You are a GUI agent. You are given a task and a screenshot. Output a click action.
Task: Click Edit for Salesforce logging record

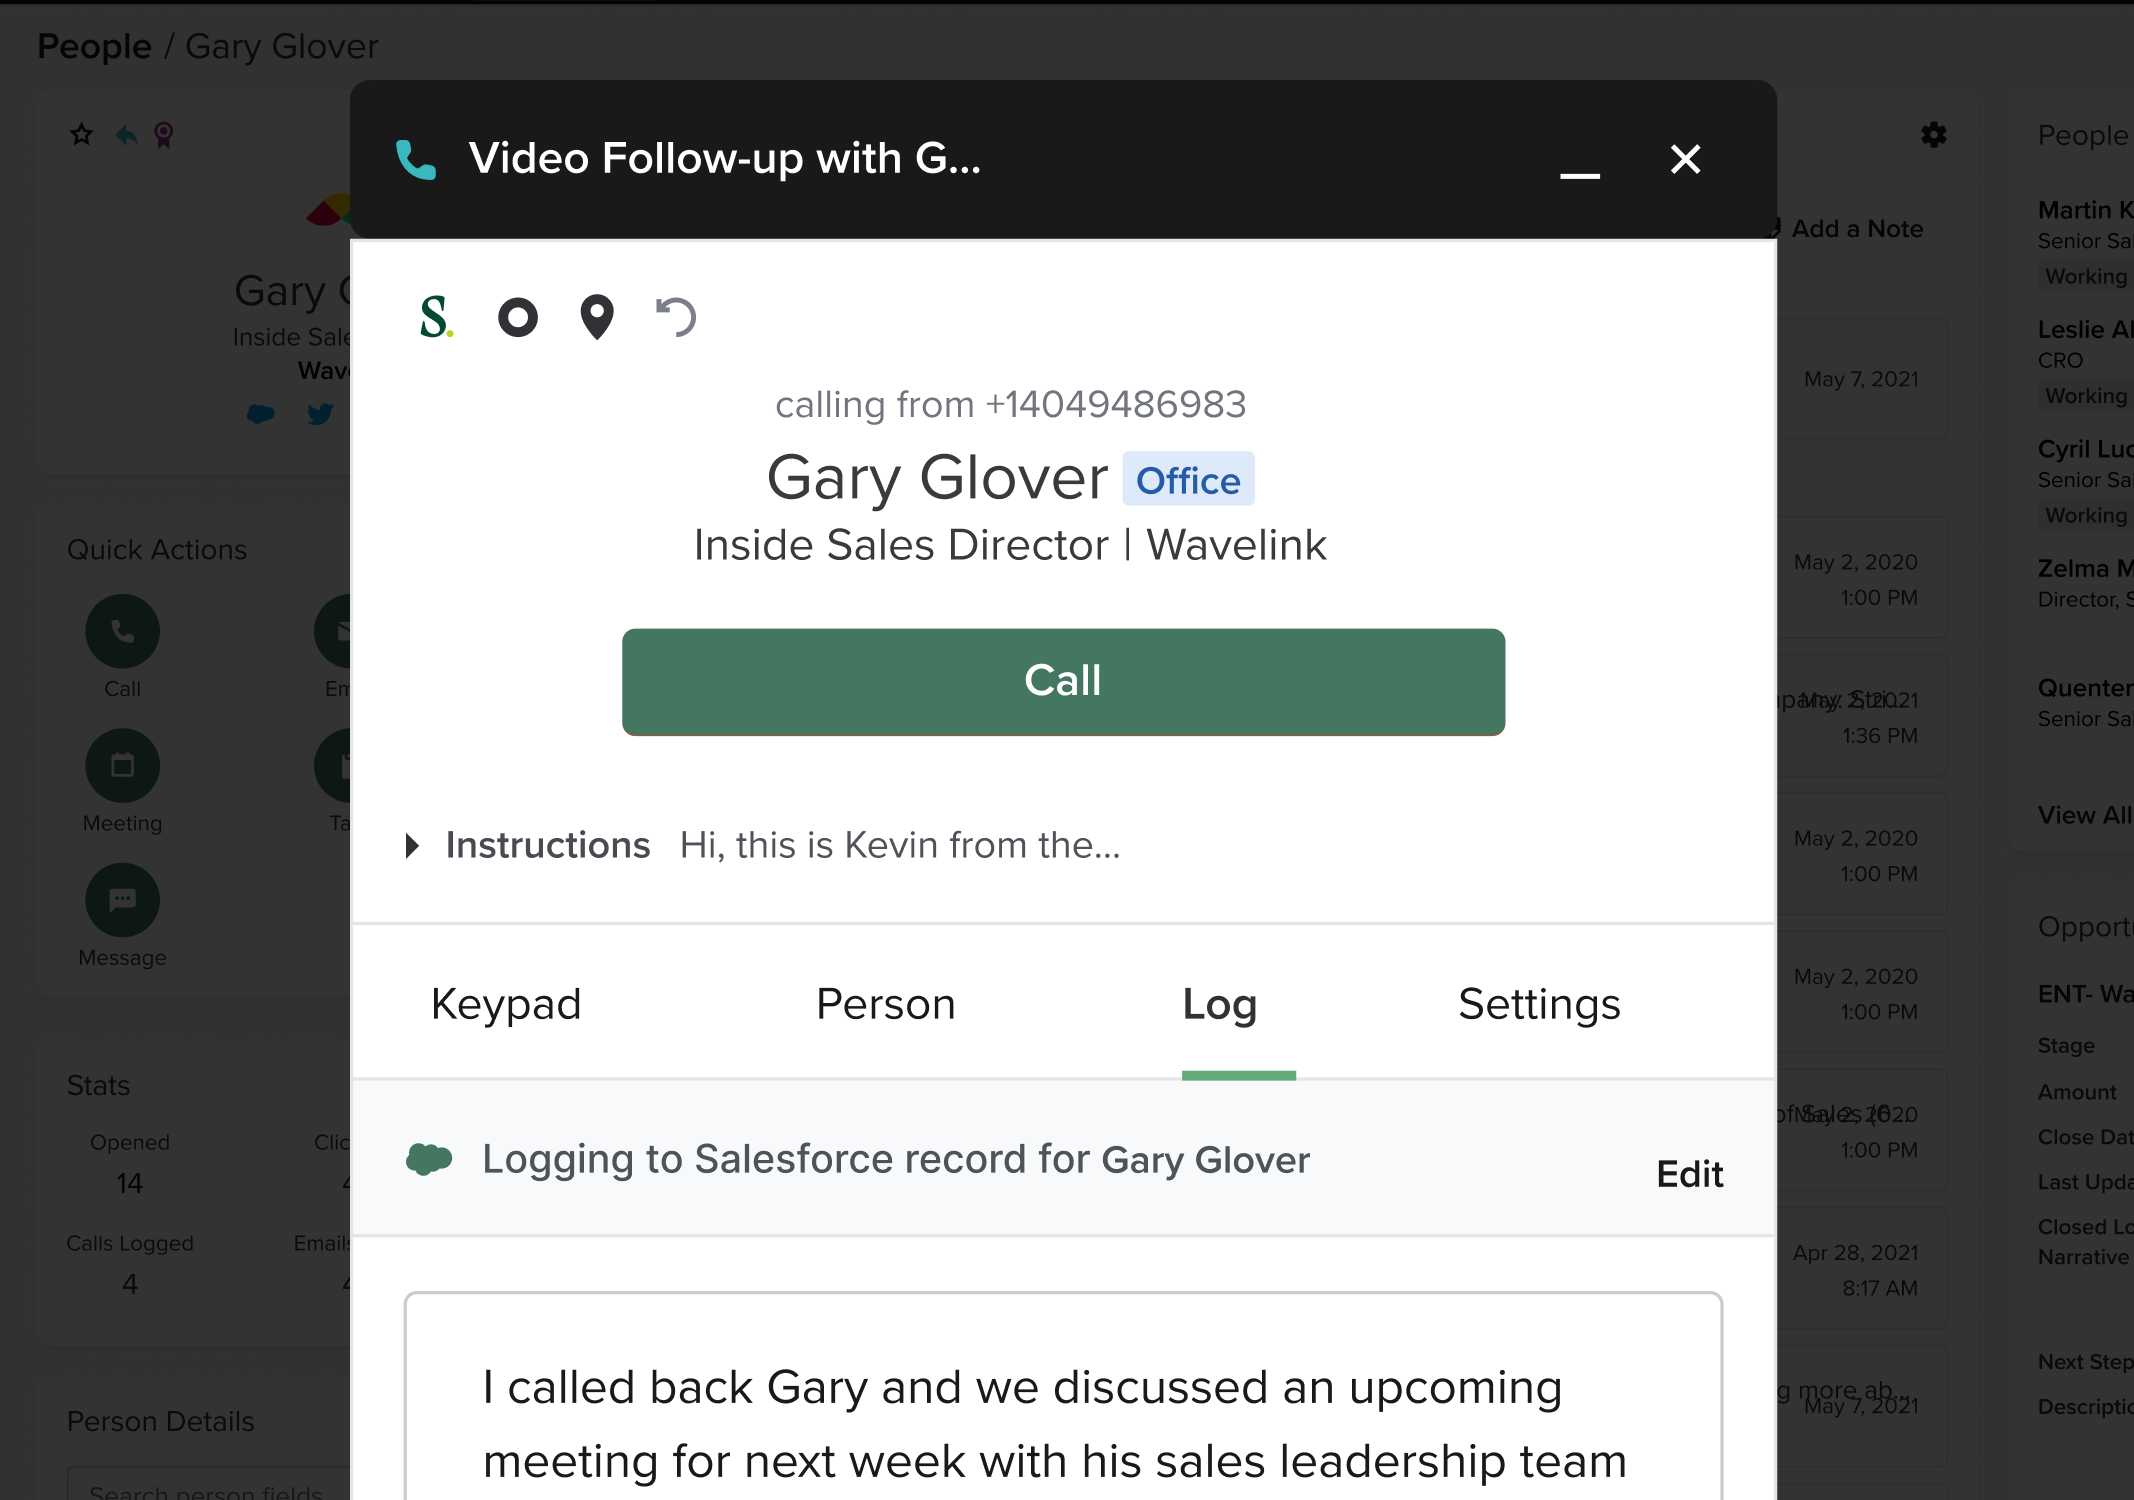point(1690,1174)
